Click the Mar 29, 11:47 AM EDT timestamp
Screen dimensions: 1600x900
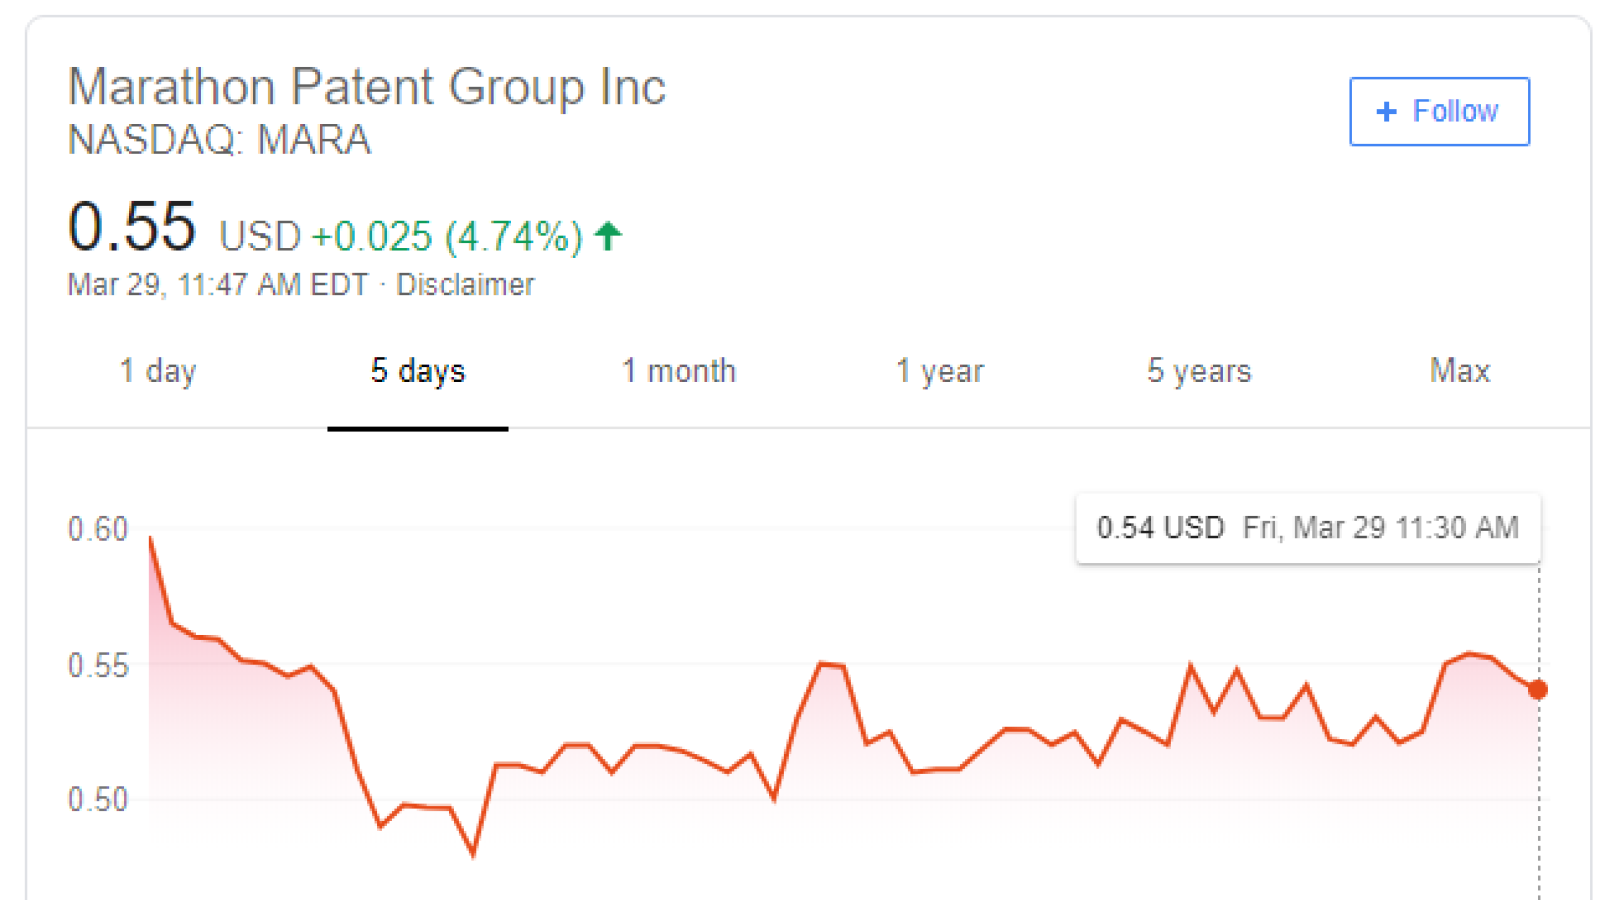[x=218, y=285]
